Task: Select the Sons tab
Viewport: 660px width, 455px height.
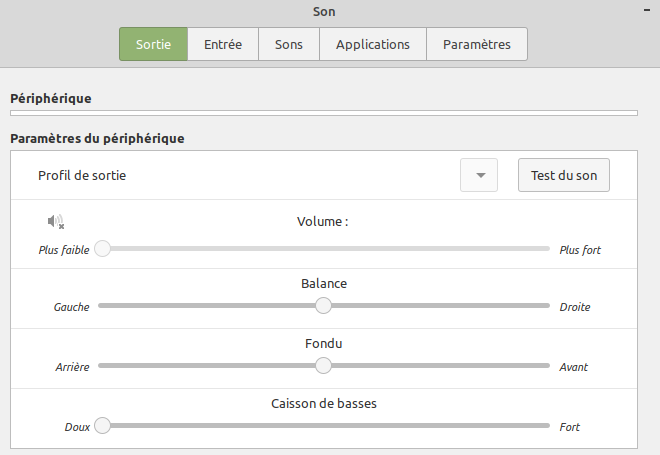Action: pyautogui.click(x=289, y=44)
